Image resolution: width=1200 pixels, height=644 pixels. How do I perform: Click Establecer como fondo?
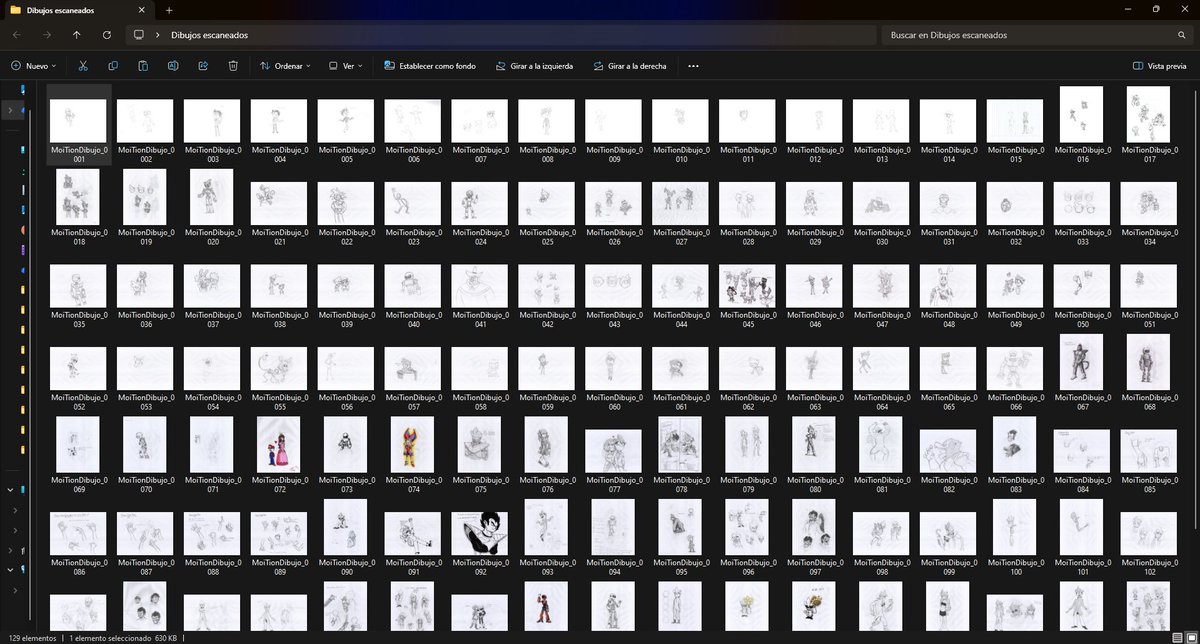click(x=430, y=66)
